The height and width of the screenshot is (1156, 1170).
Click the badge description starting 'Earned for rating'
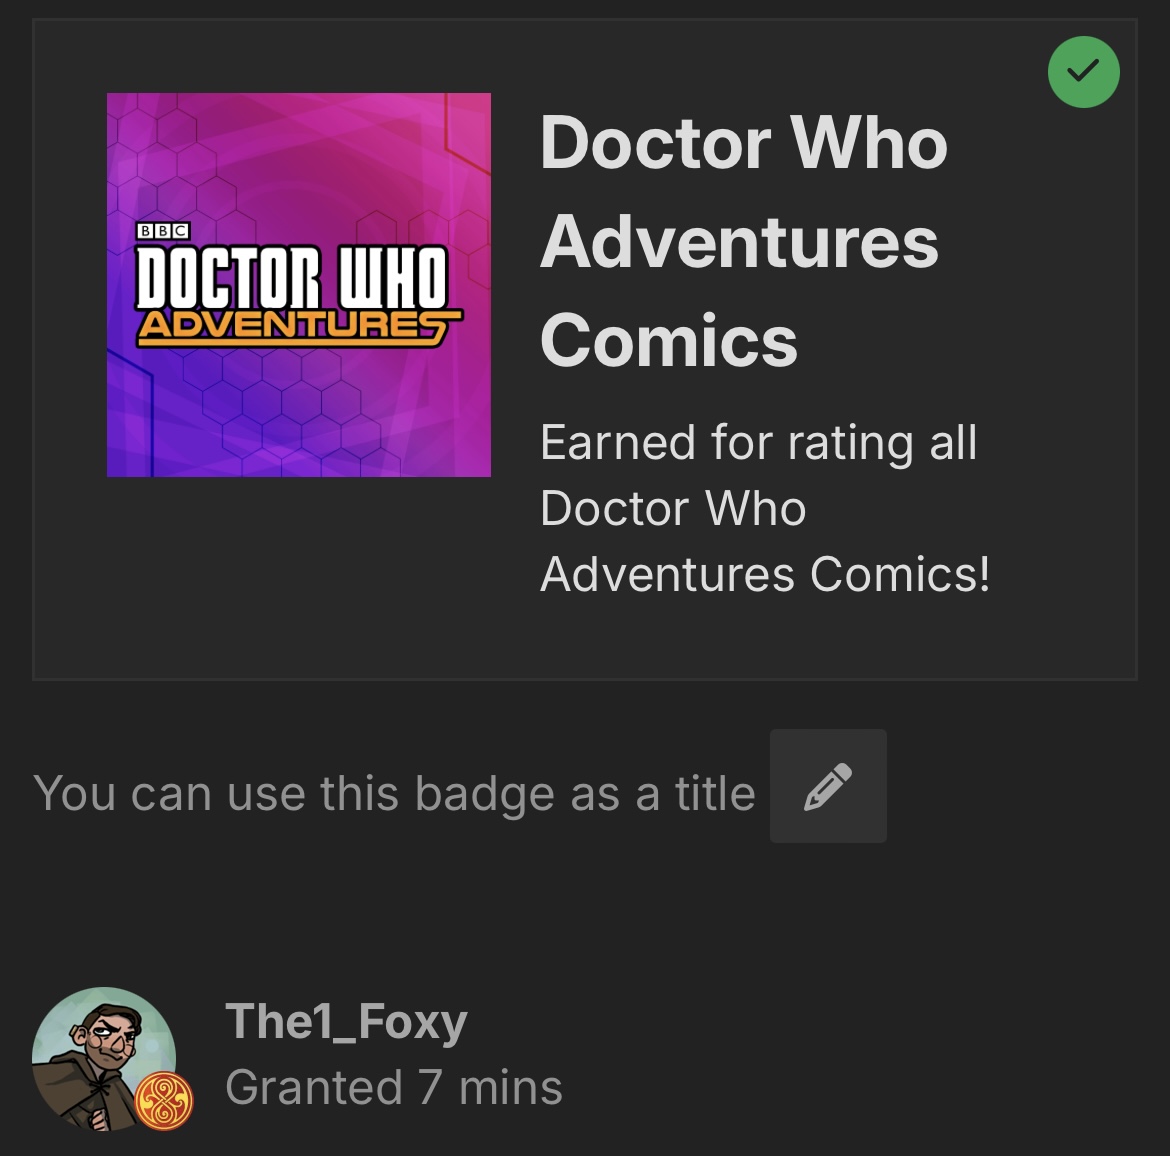coord(766,508)
